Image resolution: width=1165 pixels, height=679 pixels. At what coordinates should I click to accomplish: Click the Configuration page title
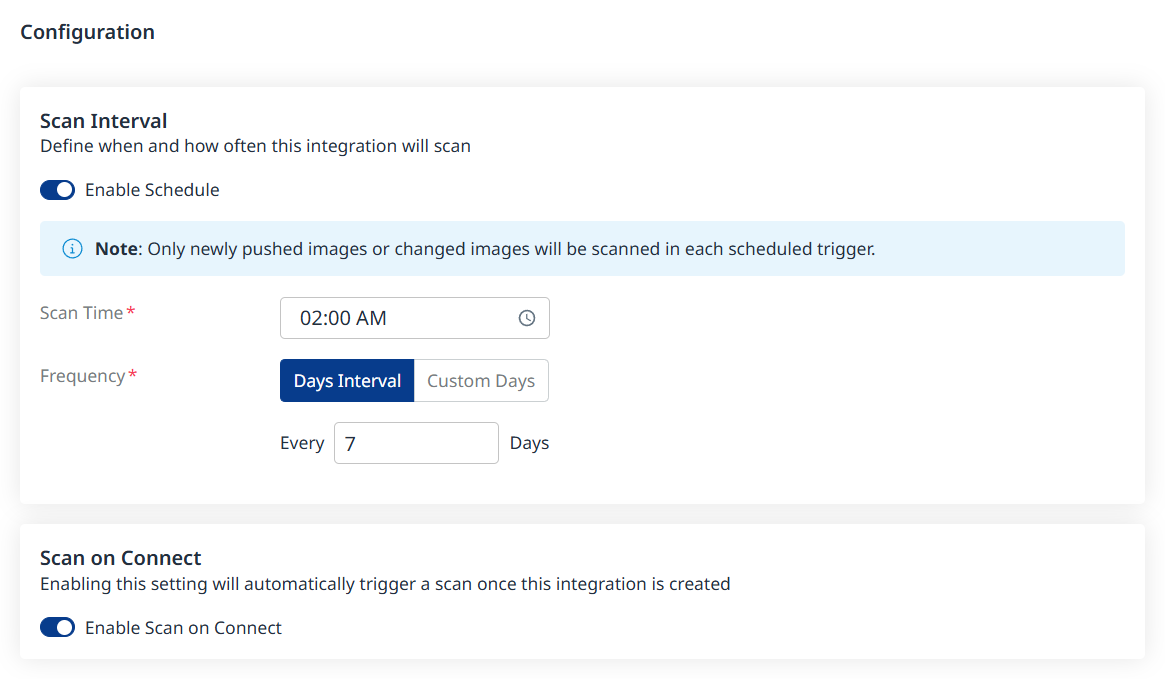pyautogui.click(x=88, y=32)
